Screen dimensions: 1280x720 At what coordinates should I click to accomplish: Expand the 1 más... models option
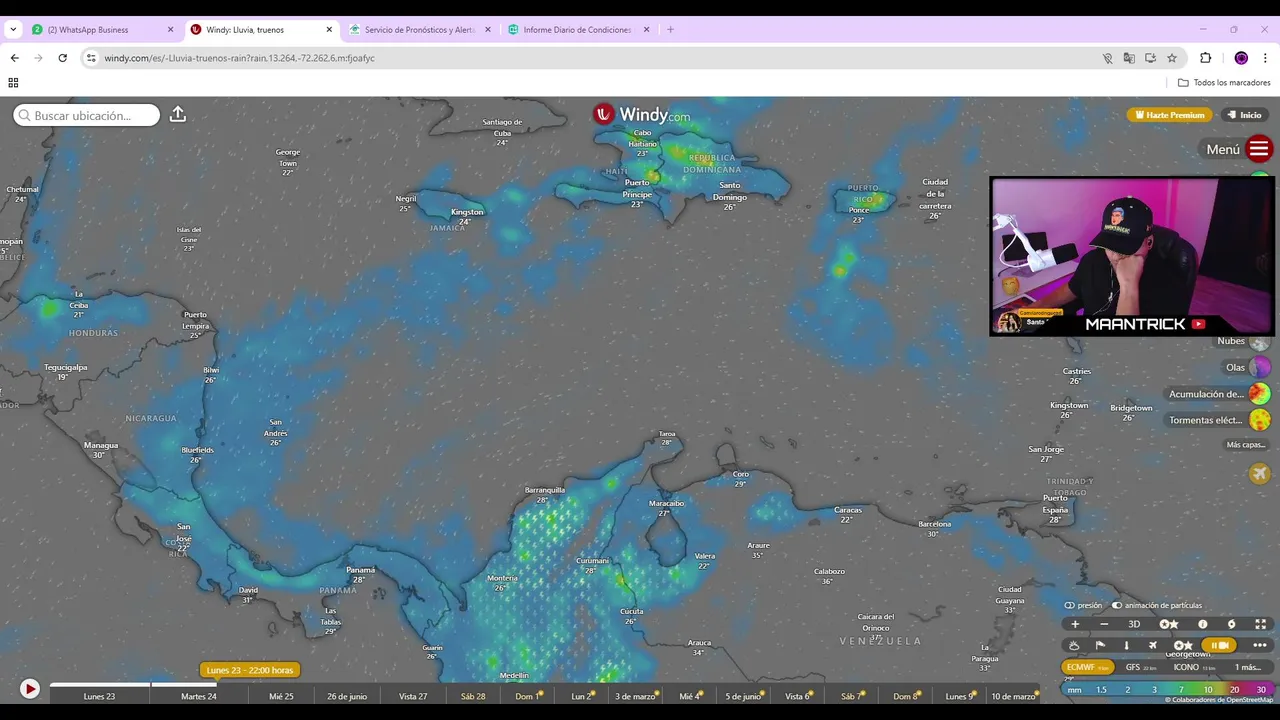(1248, 667)
